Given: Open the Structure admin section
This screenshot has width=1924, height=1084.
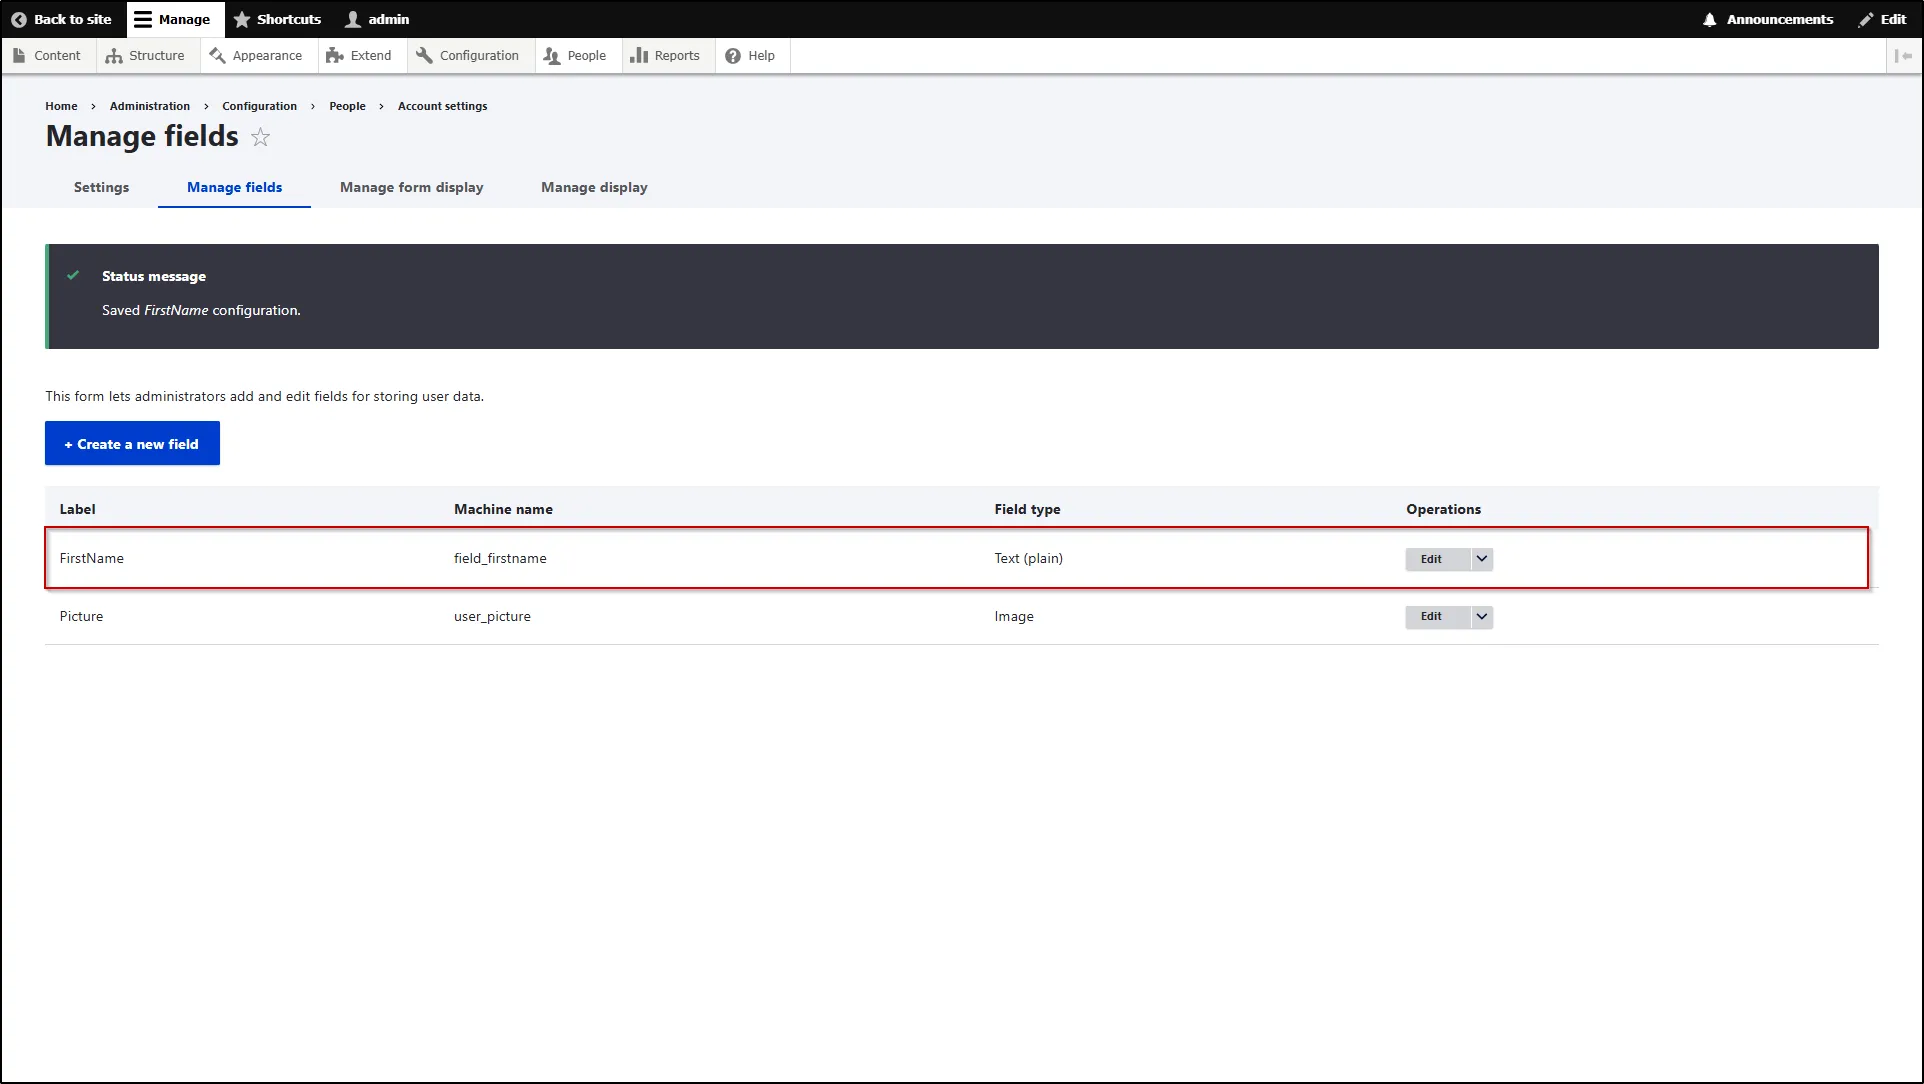Looking at the screenshot, I should (x=146, y=55).
